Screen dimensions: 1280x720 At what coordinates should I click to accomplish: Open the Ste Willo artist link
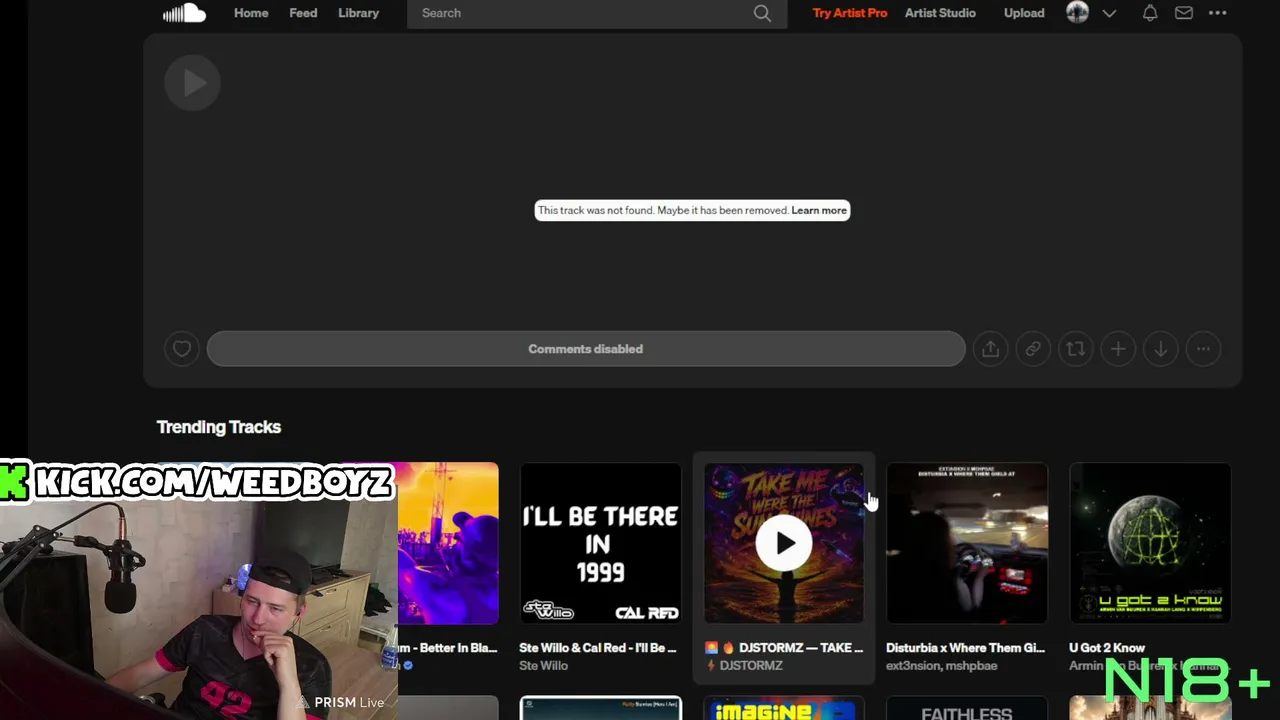coord(543,666)
